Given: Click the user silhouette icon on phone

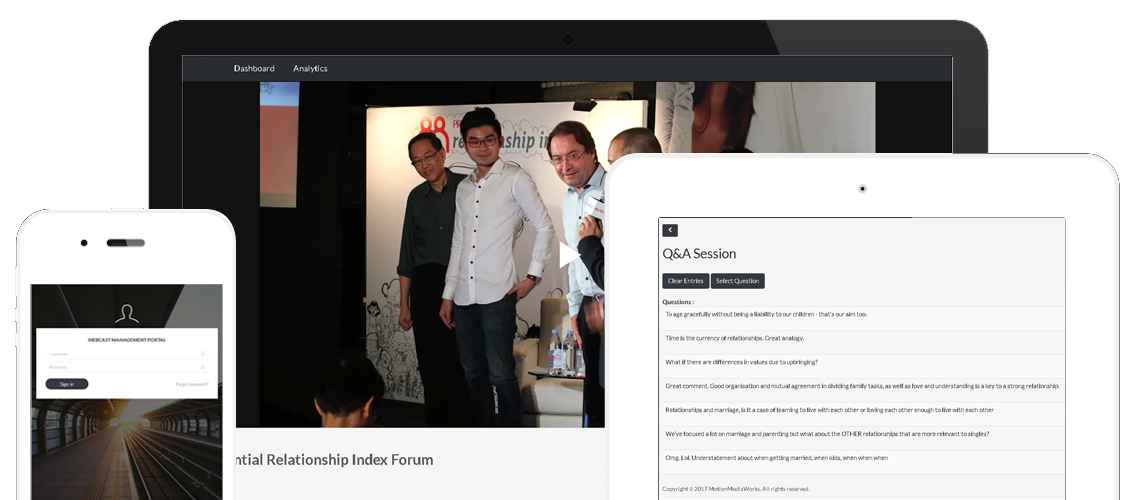Looking at the screenshot, I should tap(127, 313).
